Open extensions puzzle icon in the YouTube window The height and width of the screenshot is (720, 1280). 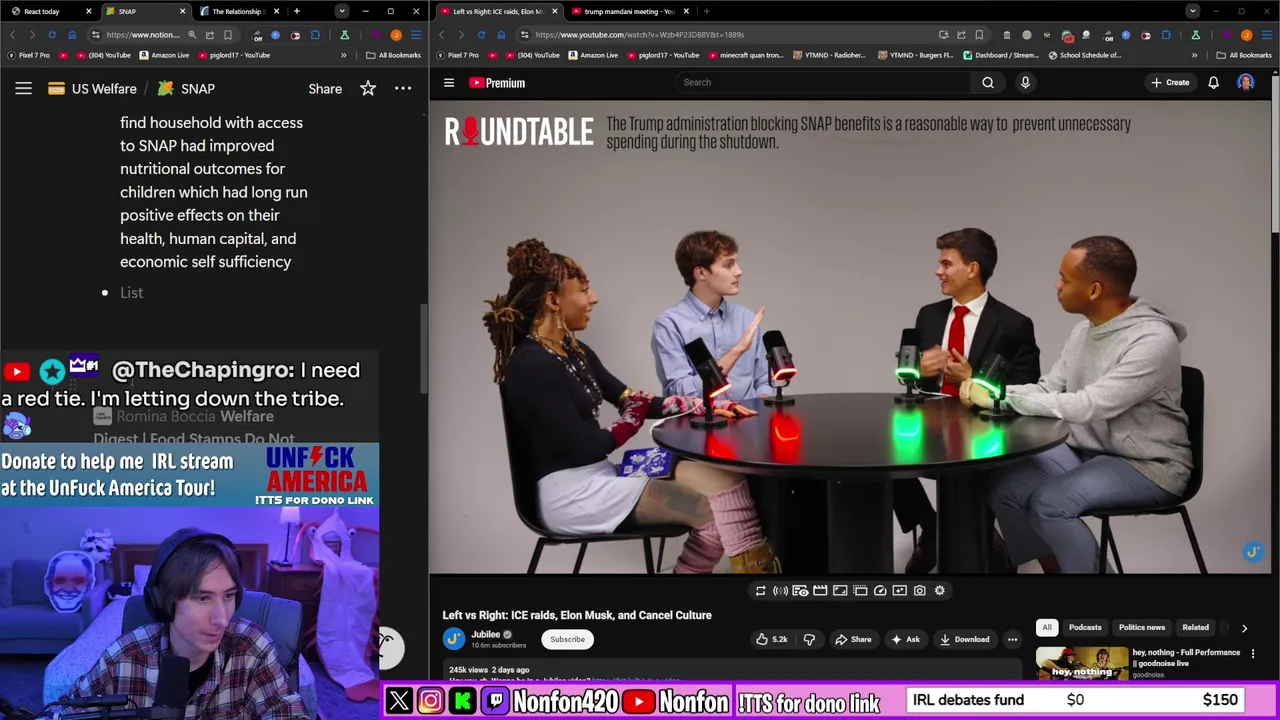pyautogui.click(x=1167, y=35)
